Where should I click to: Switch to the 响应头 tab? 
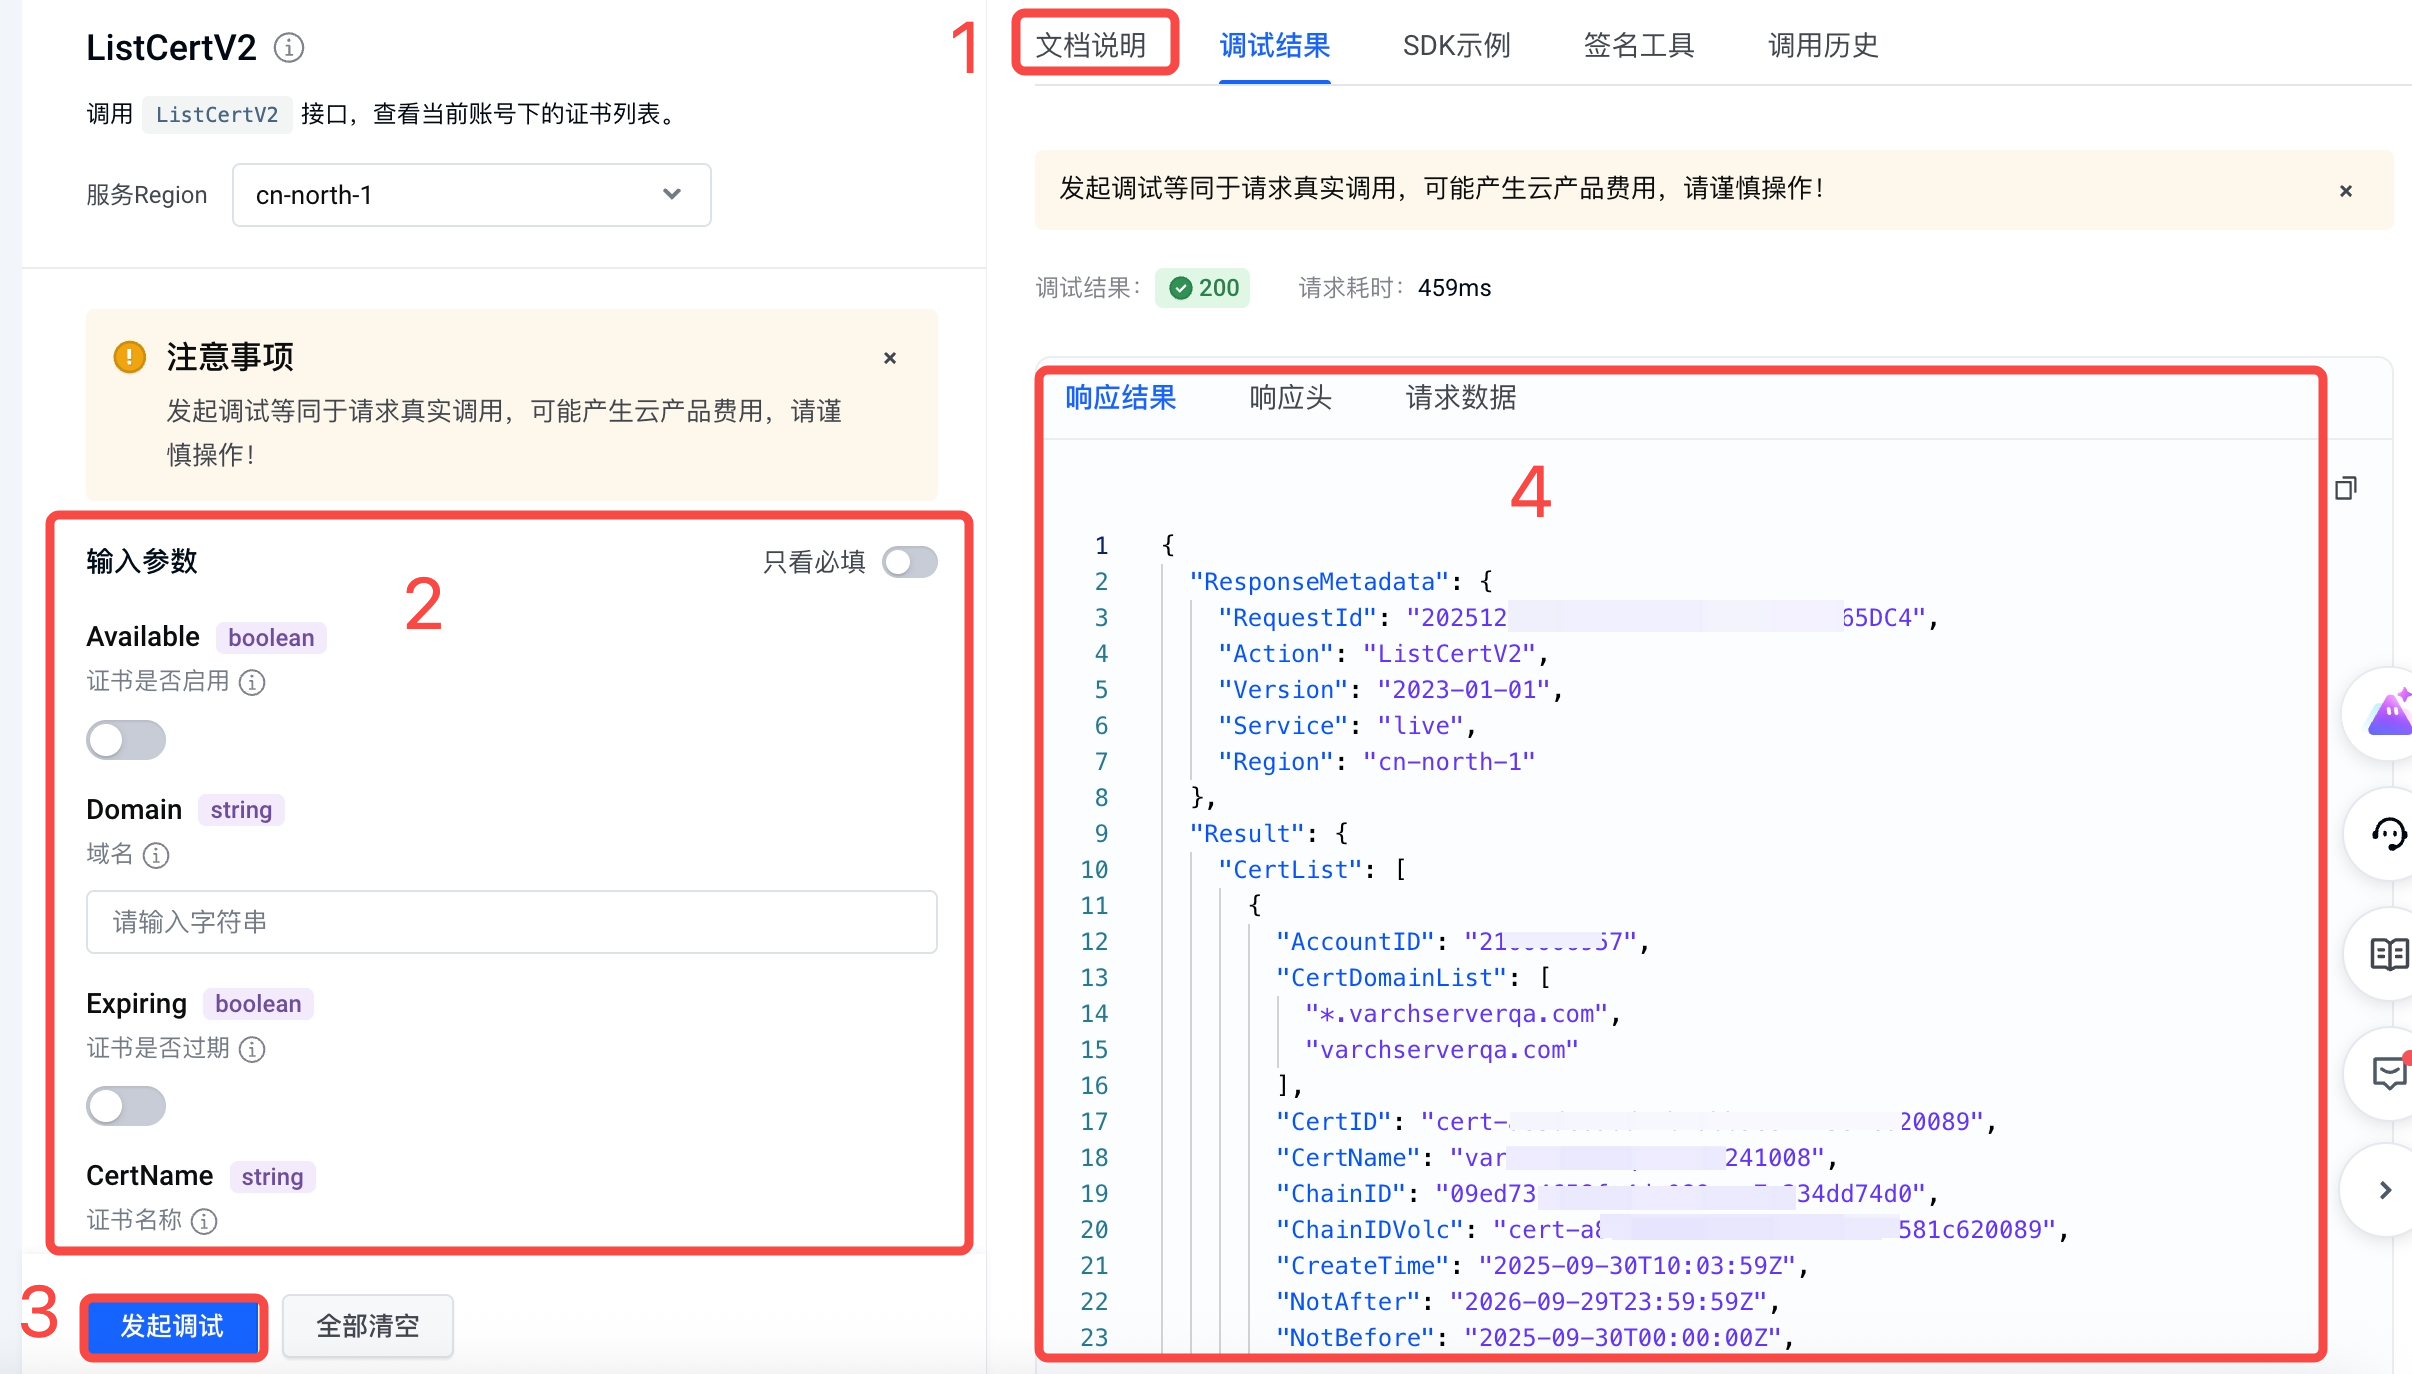[1290, 398]
